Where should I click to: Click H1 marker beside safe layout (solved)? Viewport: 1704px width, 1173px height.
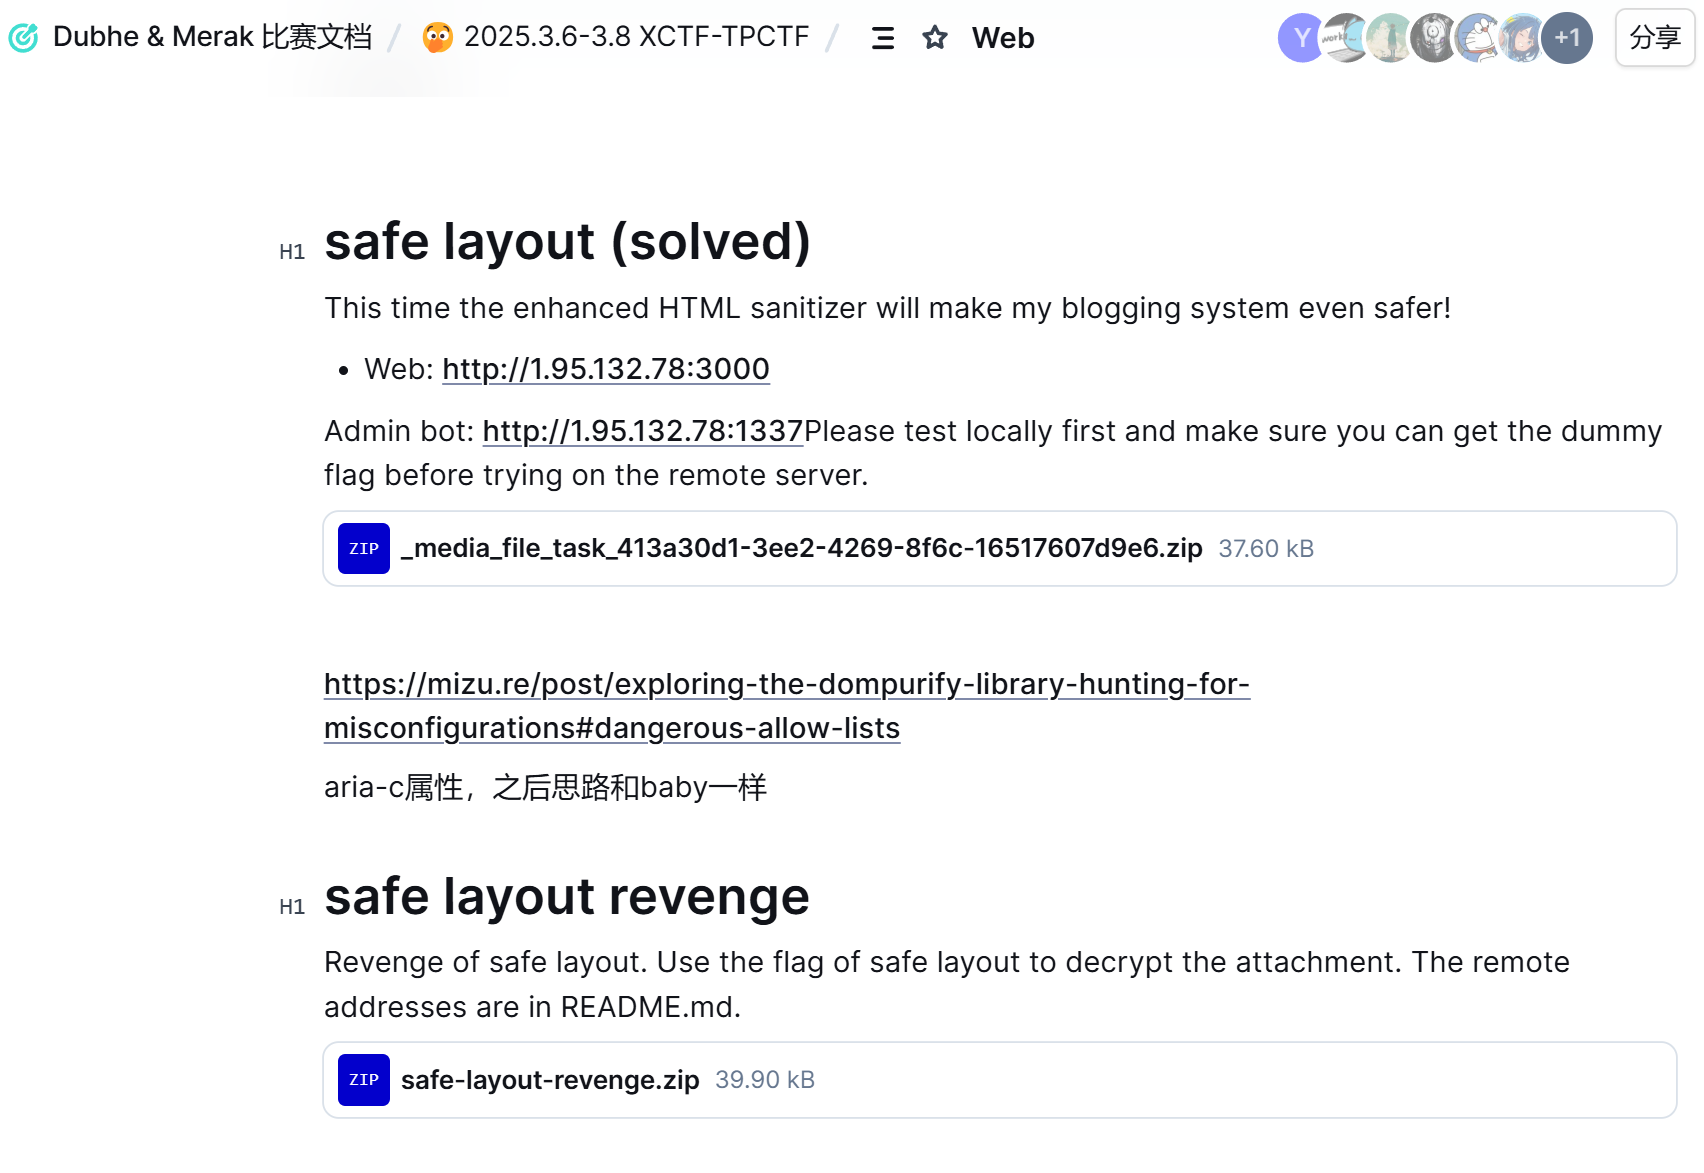point(292,252)
